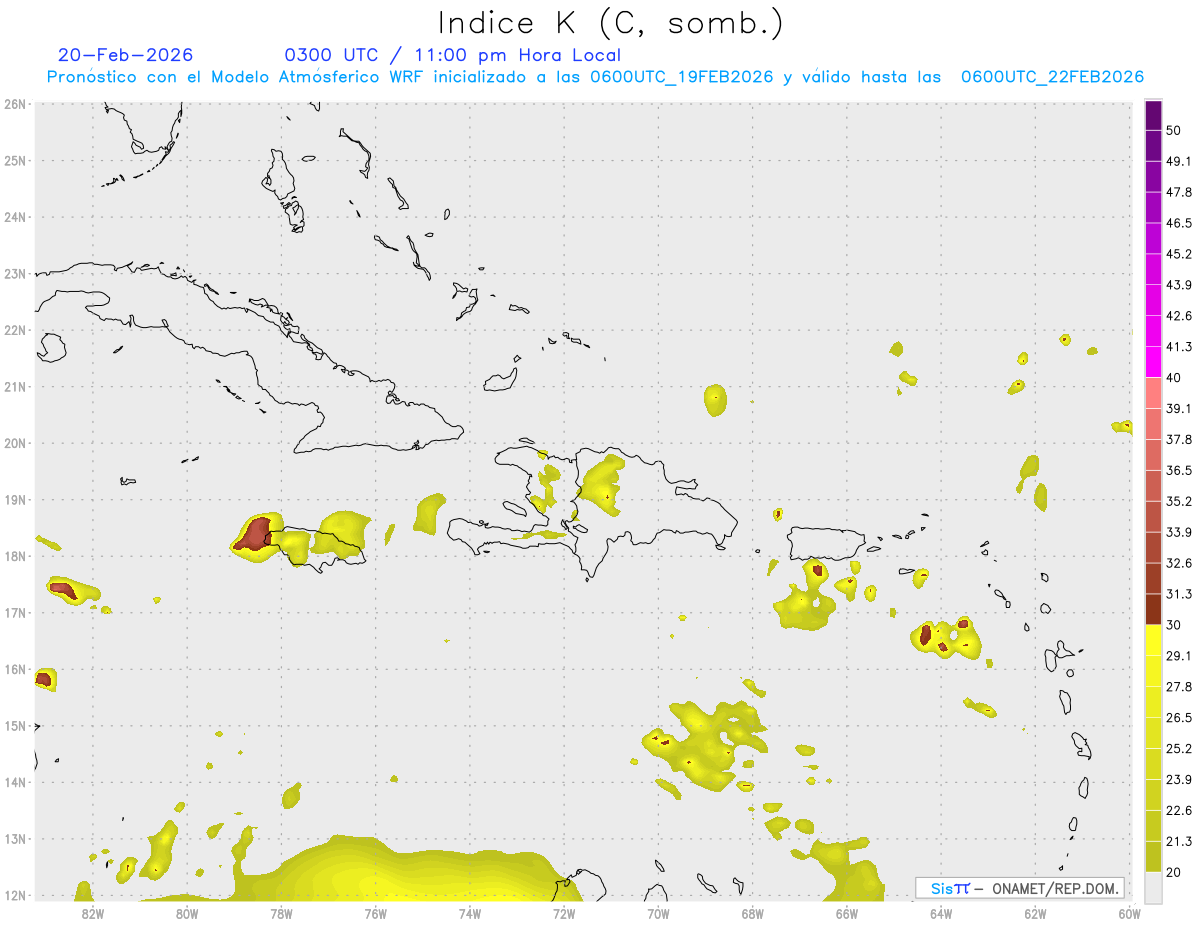Select the latitude axis label "22N"
Screen dimensions: 1200x927
point(14,330)
